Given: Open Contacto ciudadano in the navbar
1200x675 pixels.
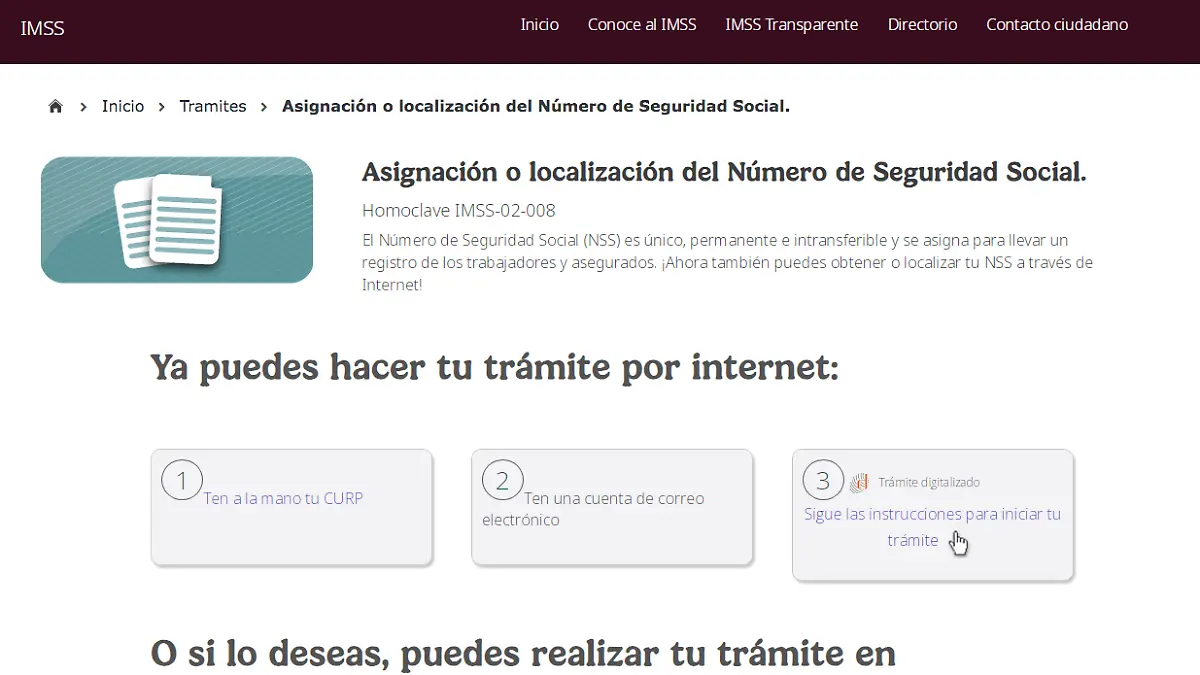Looking at the screenshot, I should pos(1057,24).
